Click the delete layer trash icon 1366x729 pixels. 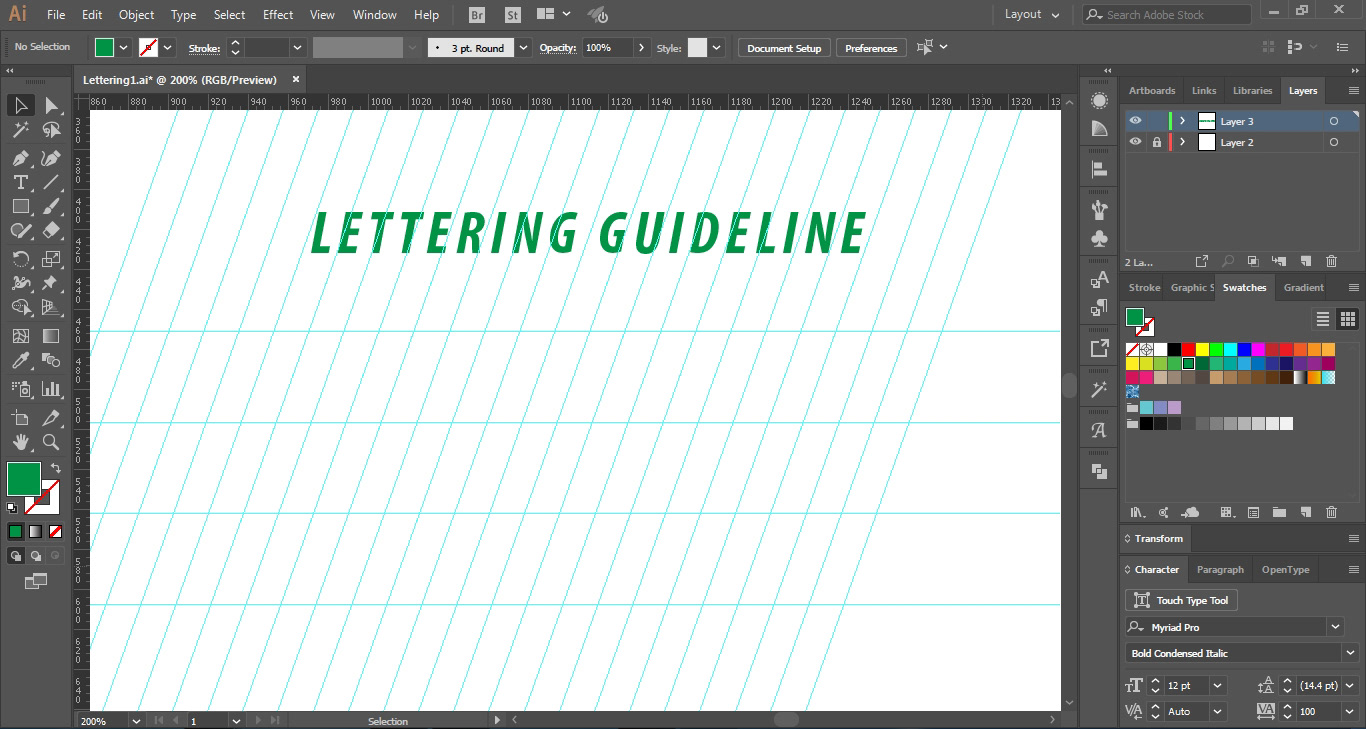pyautogui.click(x=1331, y=261)
